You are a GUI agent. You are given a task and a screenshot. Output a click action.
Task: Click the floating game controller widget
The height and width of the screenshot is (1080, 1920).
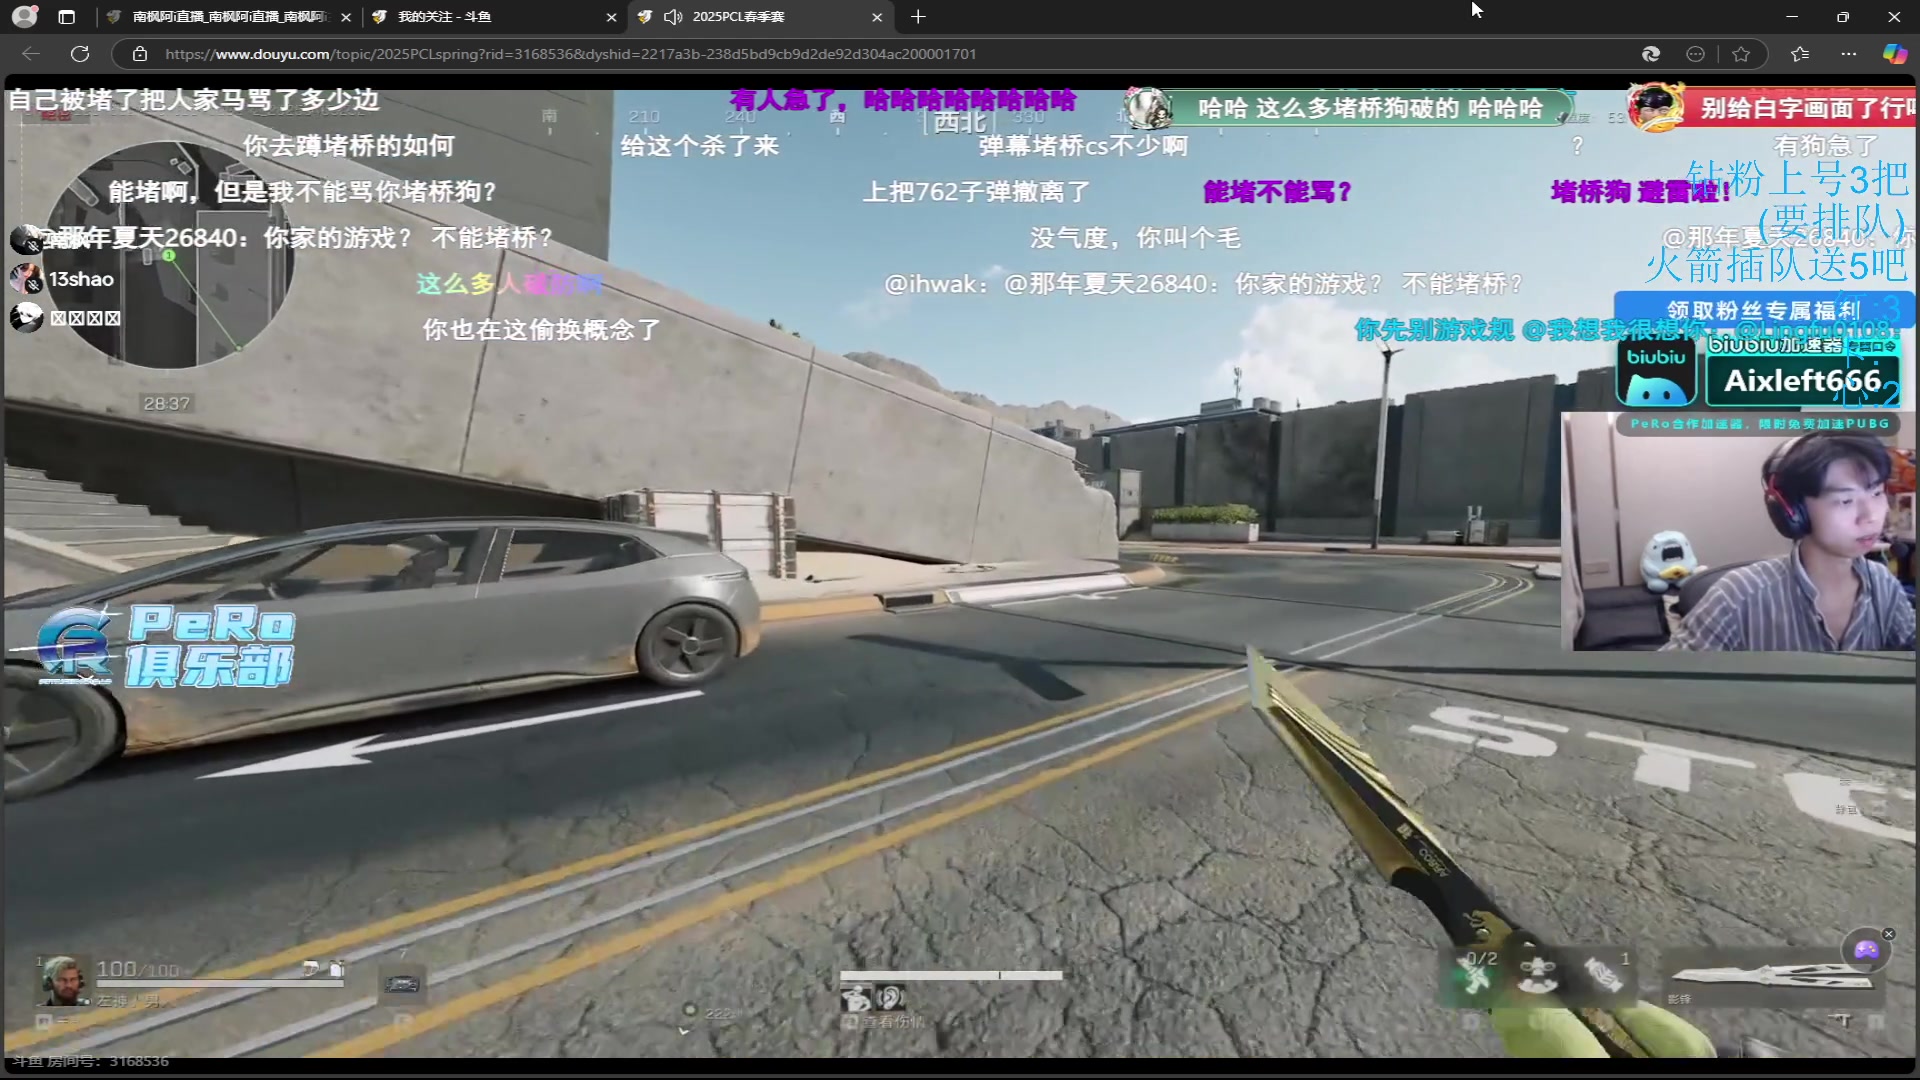tap(1865, 950)
